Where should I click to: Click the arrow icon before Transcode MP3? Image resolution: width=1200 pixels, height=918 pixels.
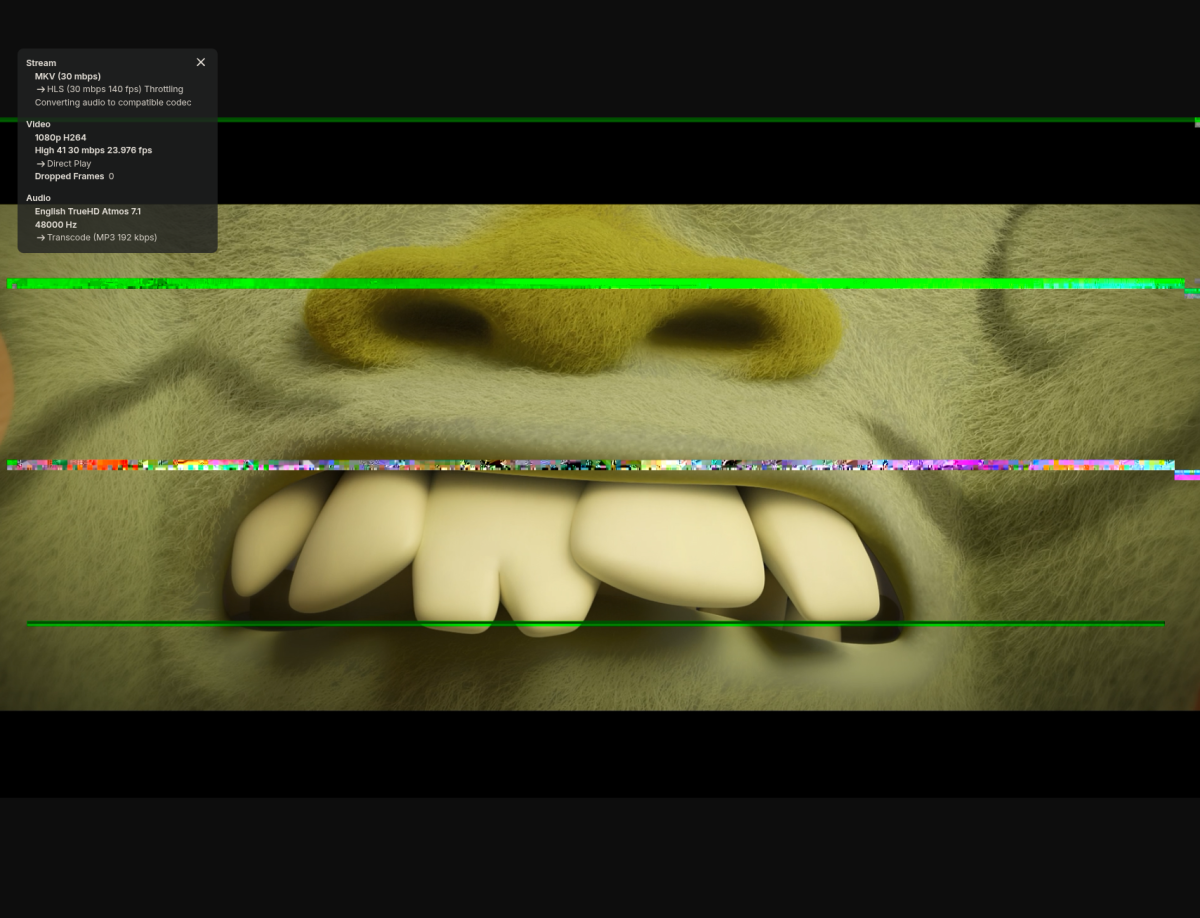[x=40, y=237]
